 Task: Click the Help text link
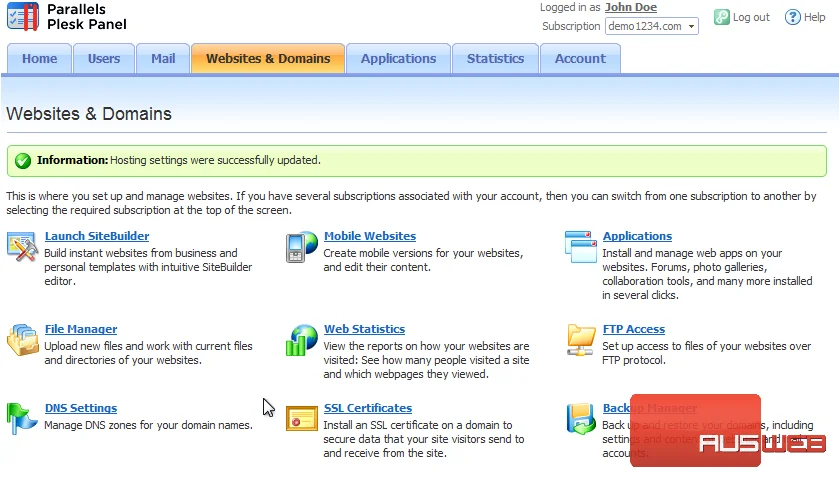coord(814,17)
